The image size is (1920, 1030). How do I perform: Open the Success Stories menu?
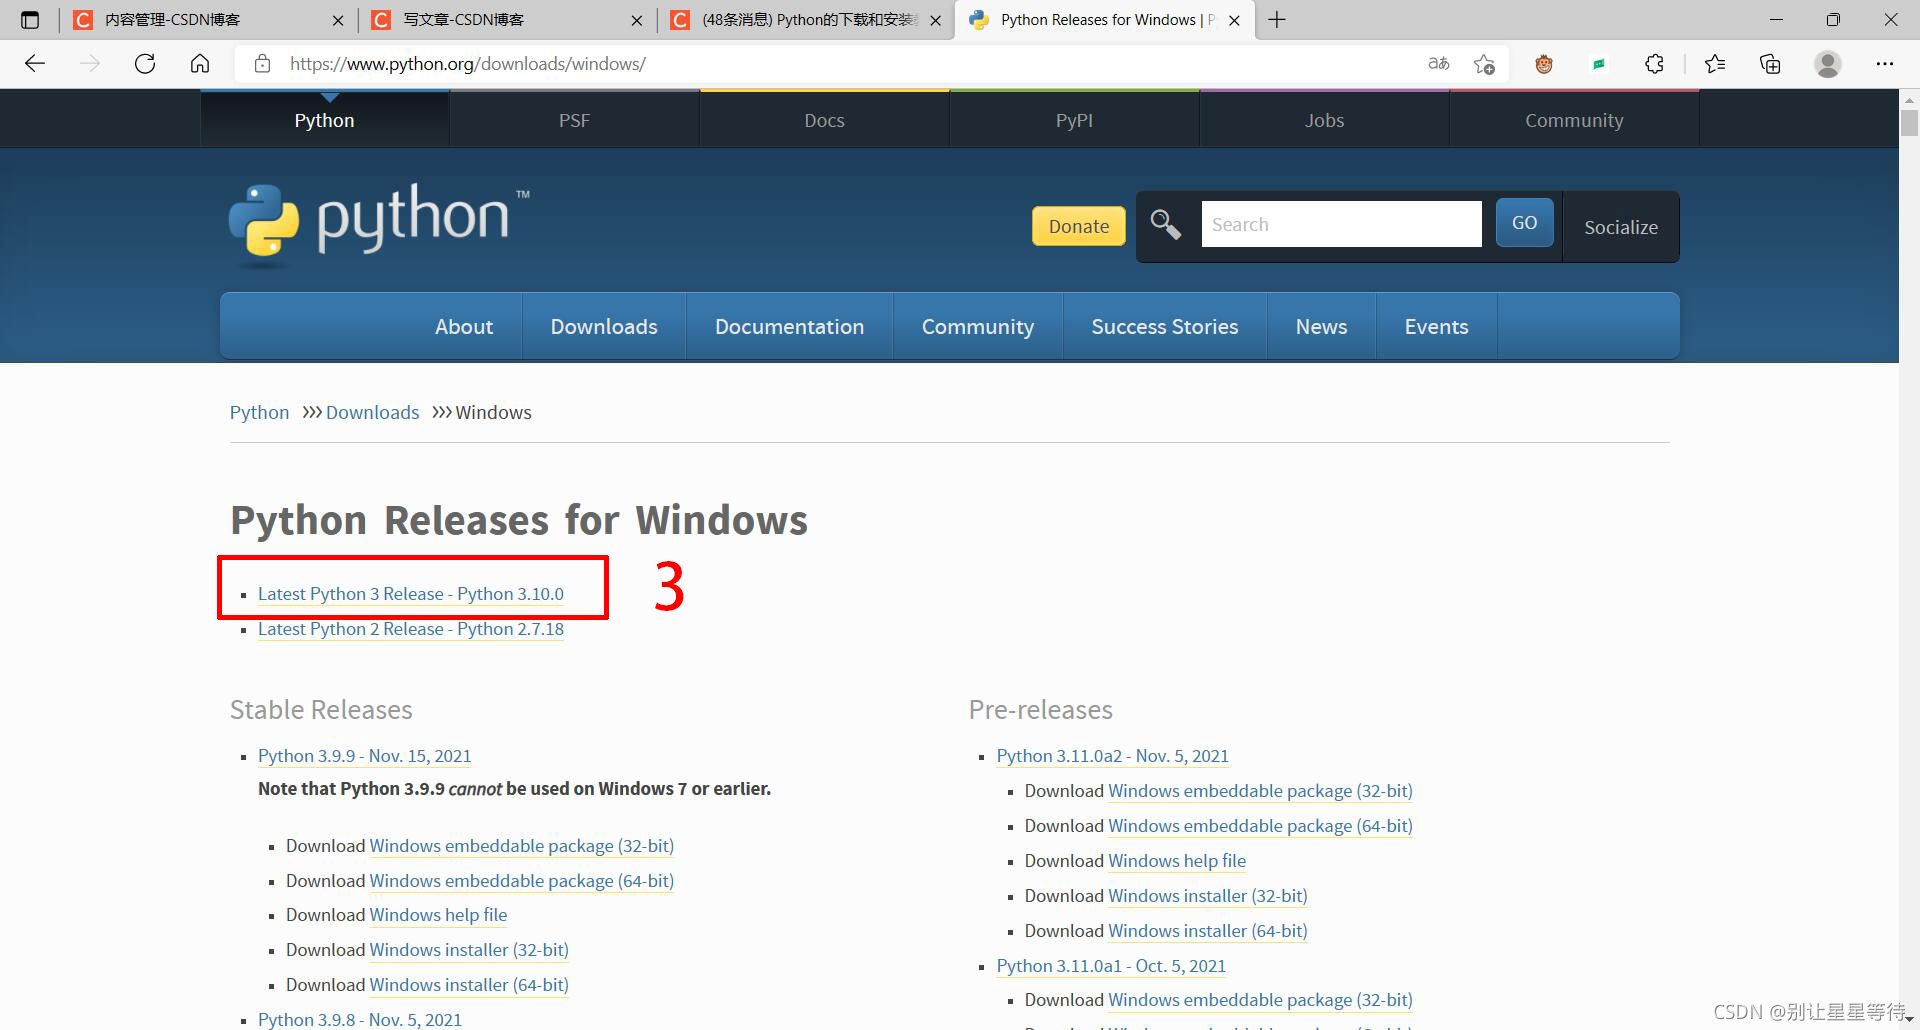pyautogui.click(x=1165, y=327)
